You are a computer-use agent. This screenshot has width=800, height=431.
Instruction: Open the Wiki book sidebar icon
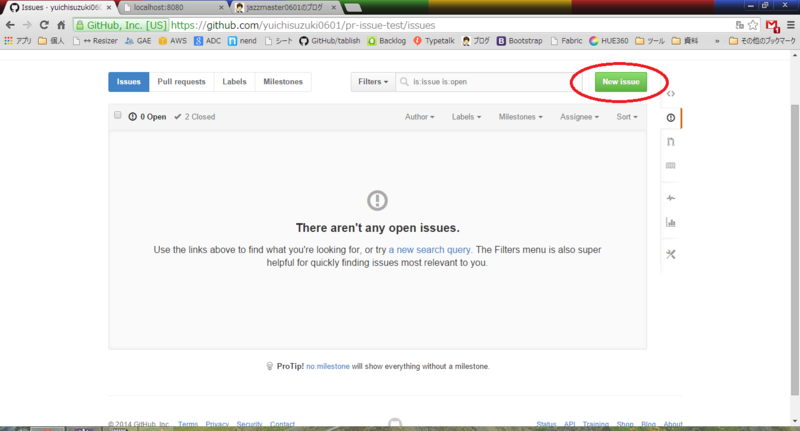(670, 165)
